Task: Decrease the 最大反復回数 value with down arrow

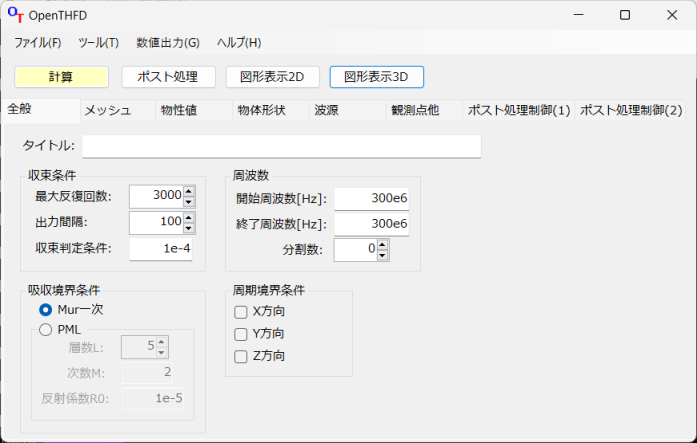Action: point(188,201)
